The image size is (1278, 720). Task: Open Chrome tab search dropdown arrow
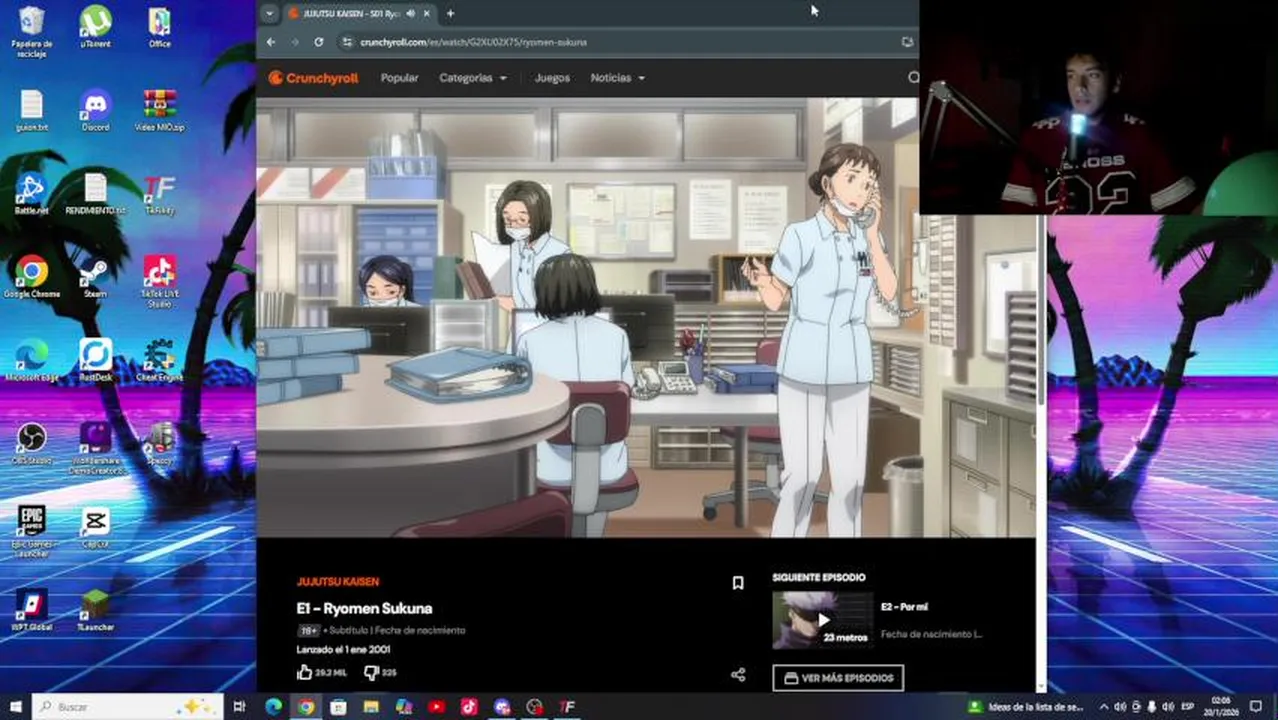pos(269,13)
